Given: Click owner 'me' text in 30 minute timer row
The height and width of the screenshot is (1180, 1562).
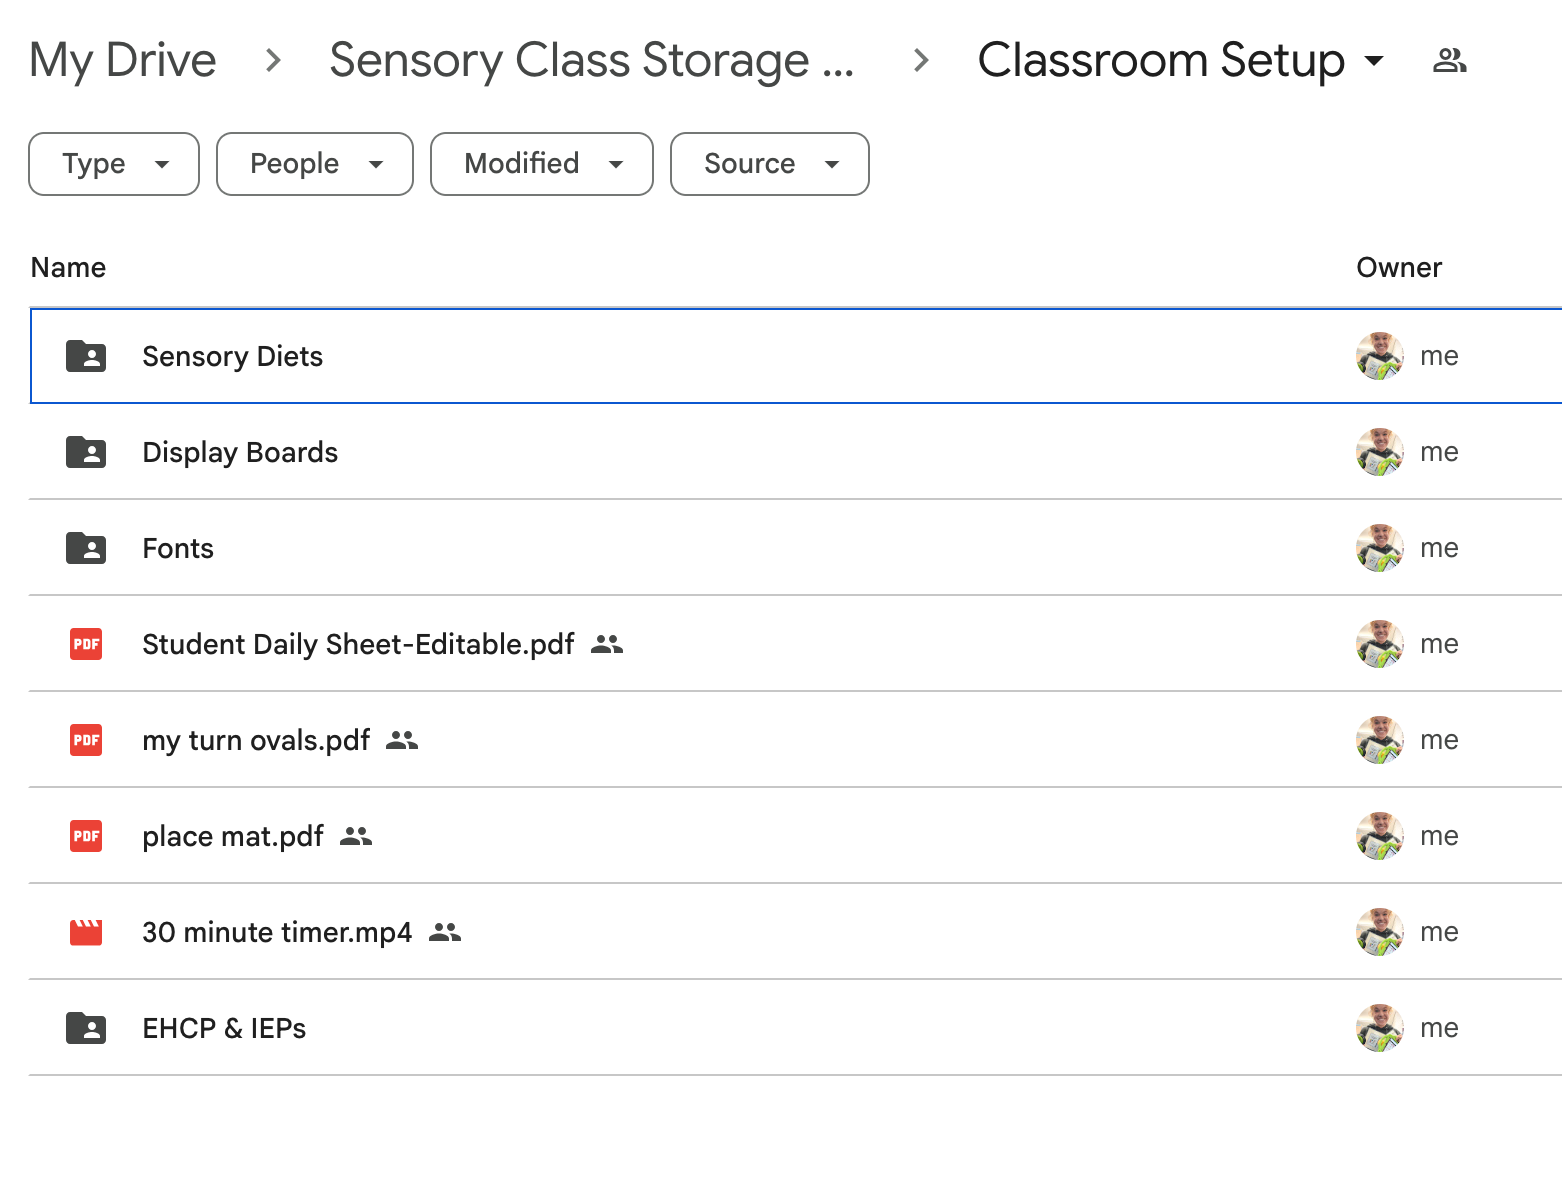Looking at the screenshot, I should tap(1439, 933).
